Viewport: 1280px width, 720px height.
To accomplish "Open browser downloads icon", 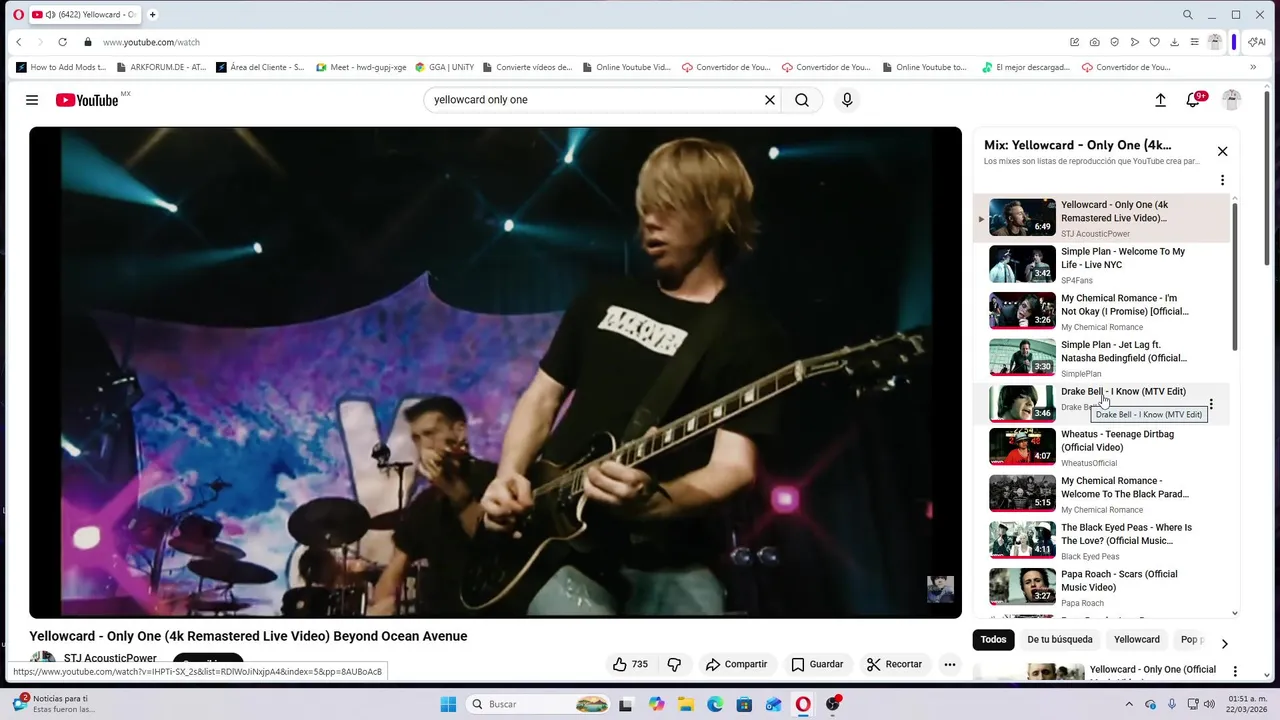I will coord(1174,42).
